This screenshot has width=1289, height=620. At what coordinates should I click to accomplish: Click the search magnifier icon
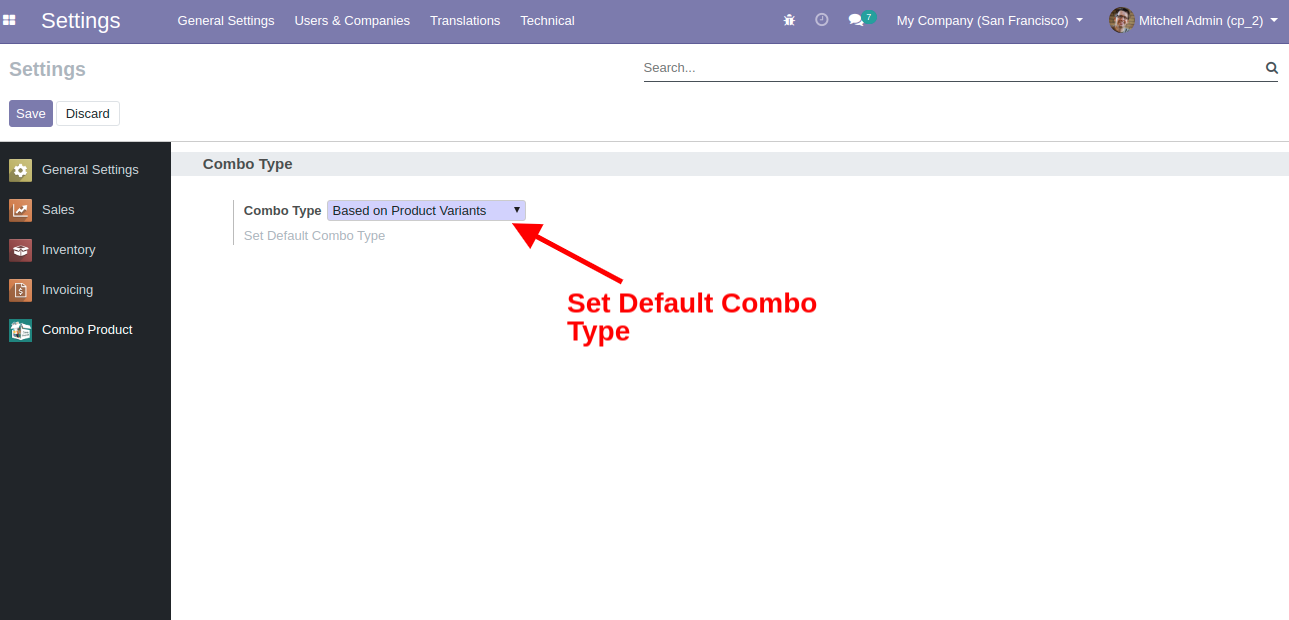pos(1271,67)
